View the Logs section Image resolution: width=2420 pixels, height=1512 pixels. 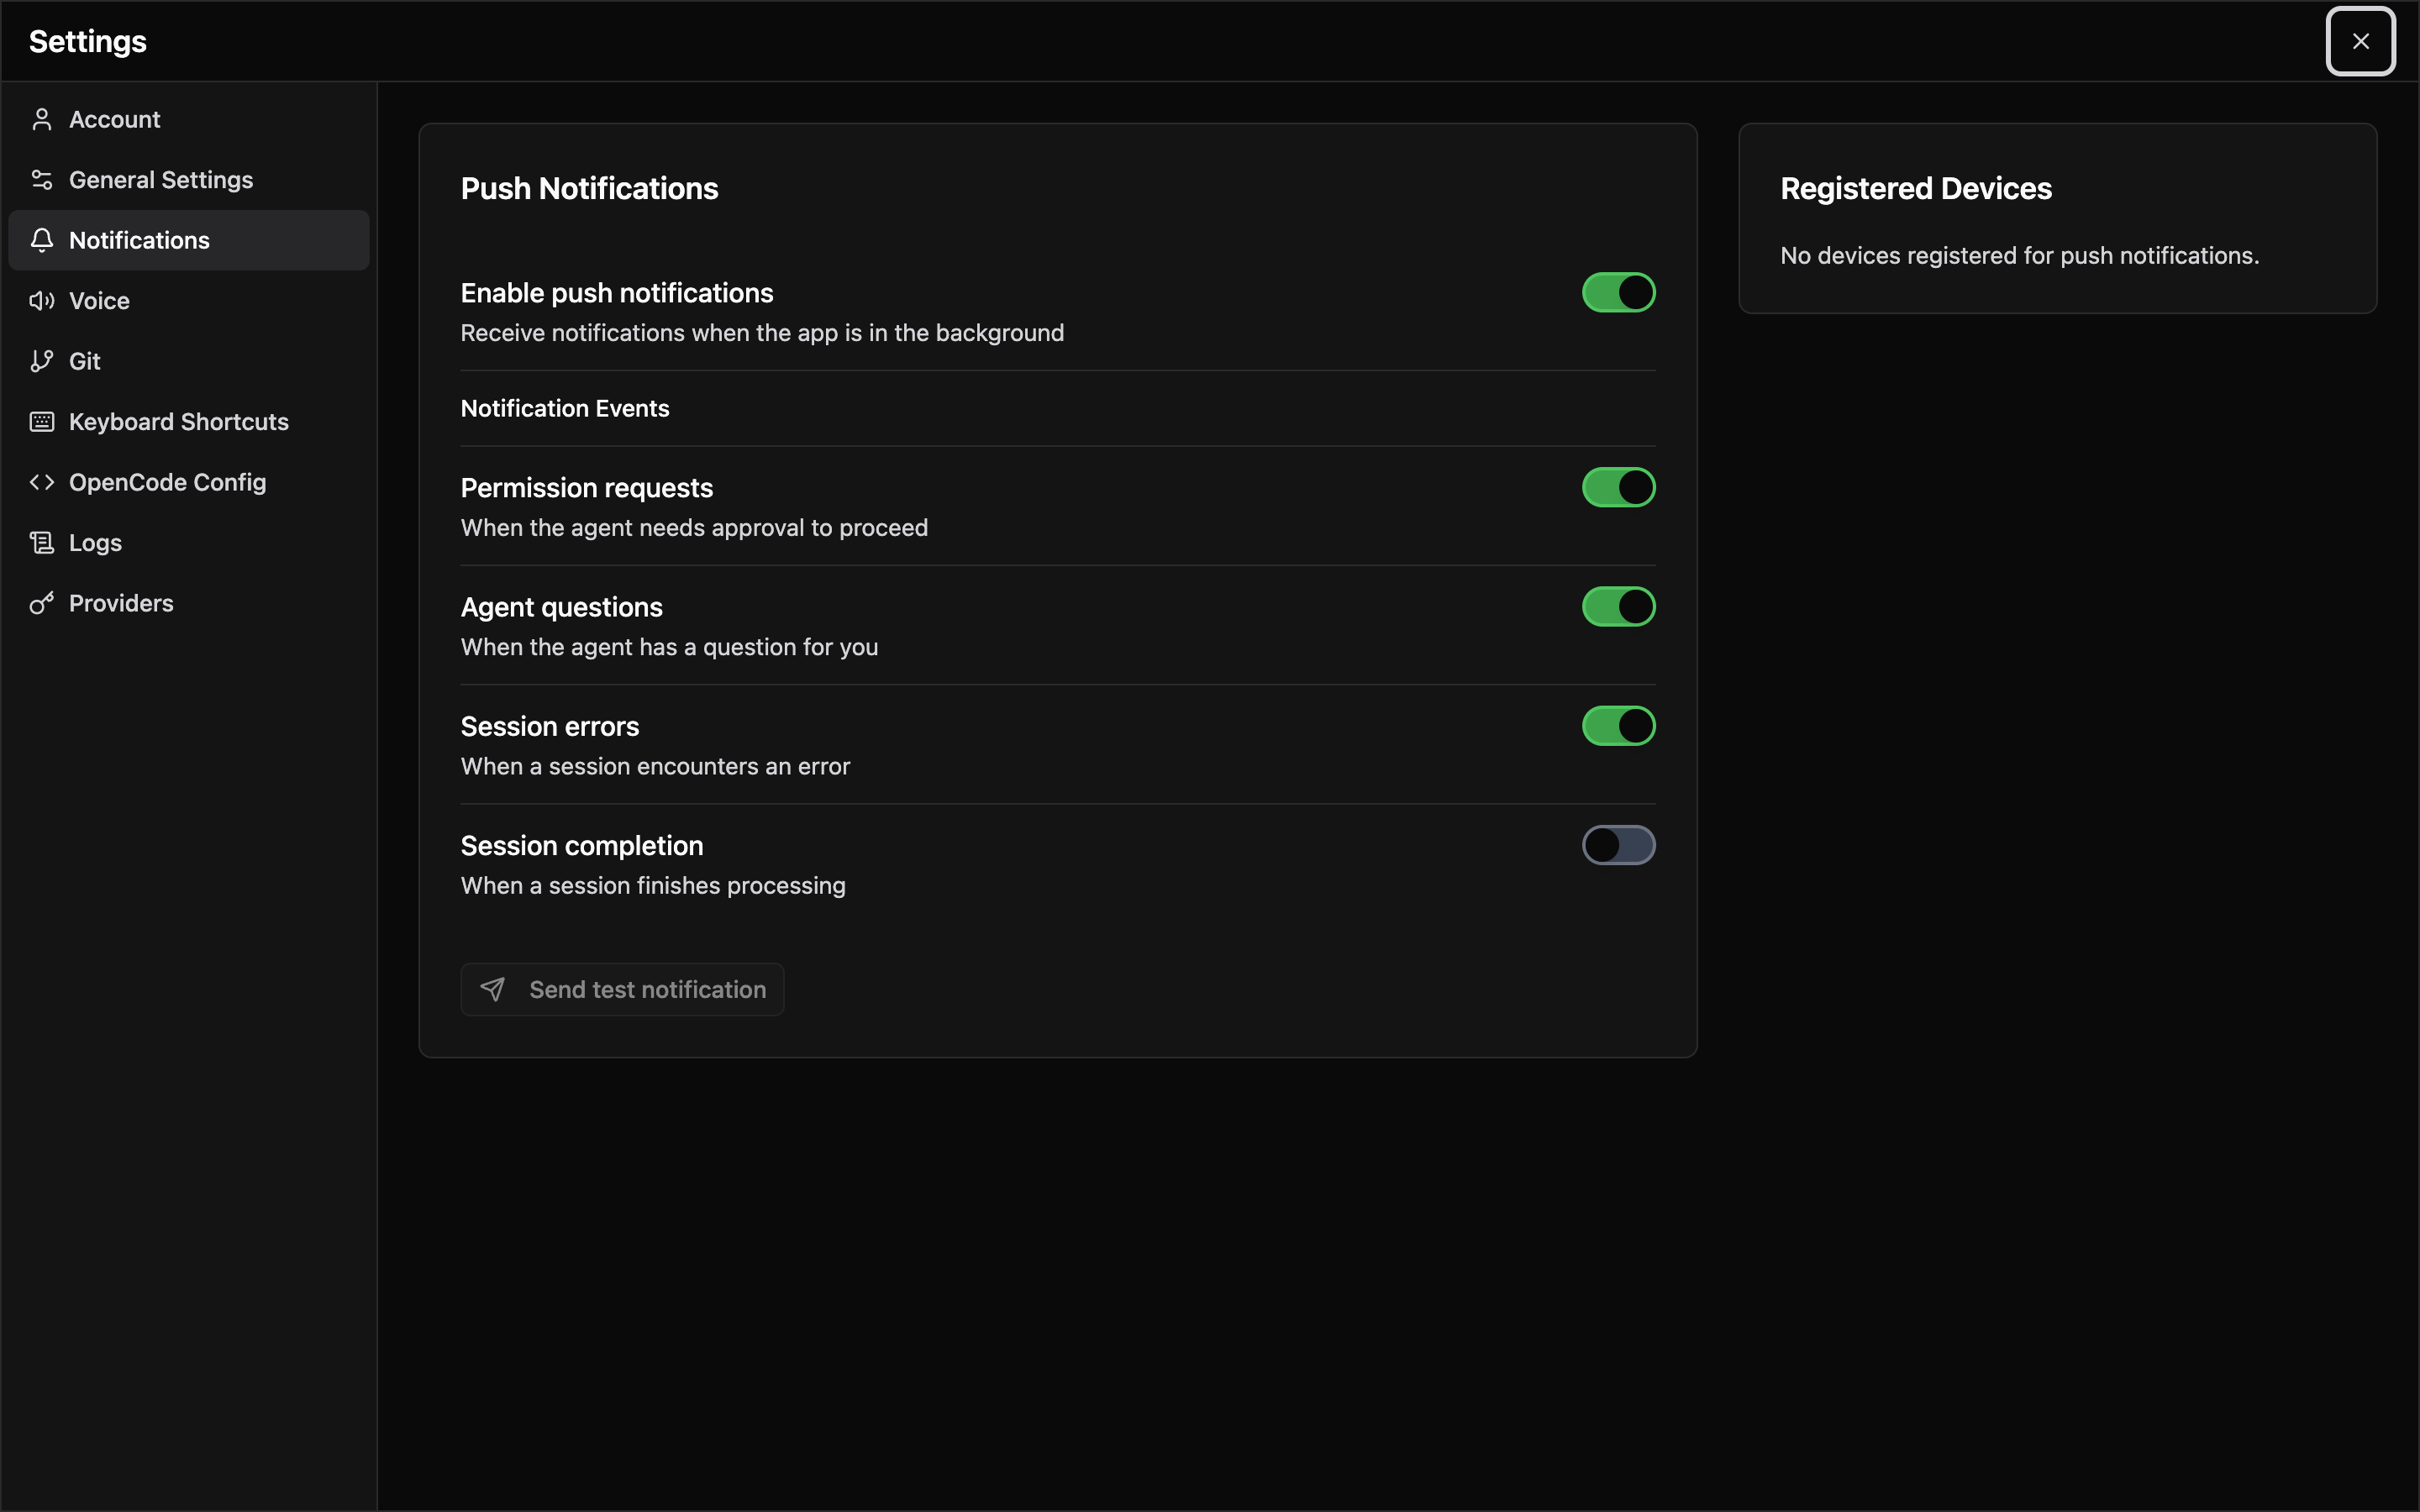189,543
